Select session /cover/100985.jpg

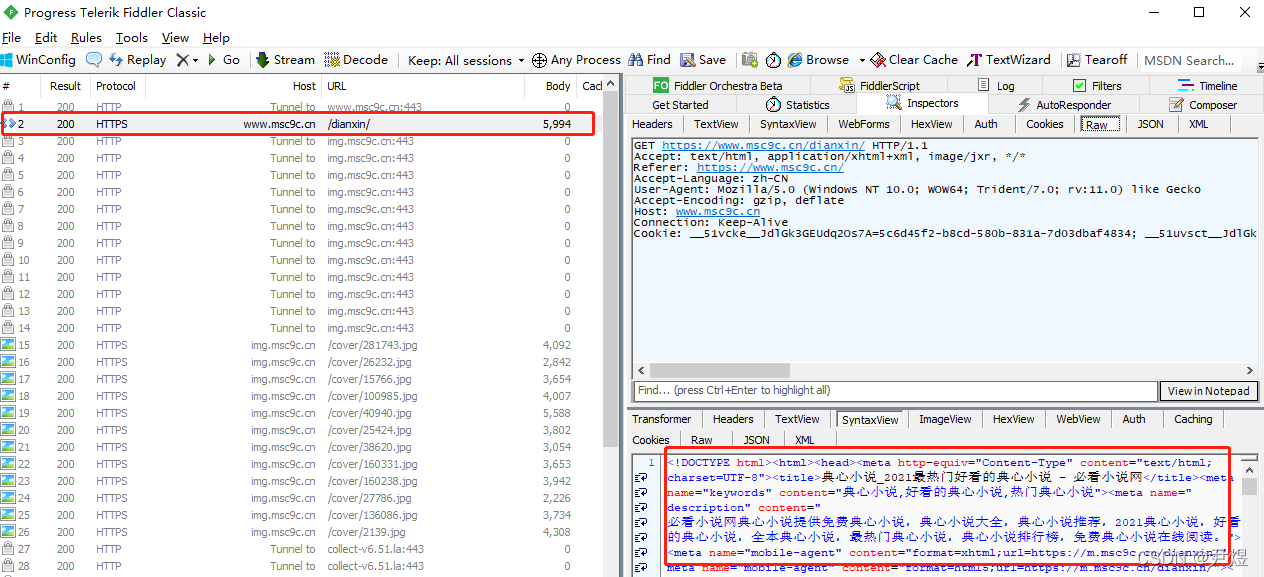(x=300, y=396)
